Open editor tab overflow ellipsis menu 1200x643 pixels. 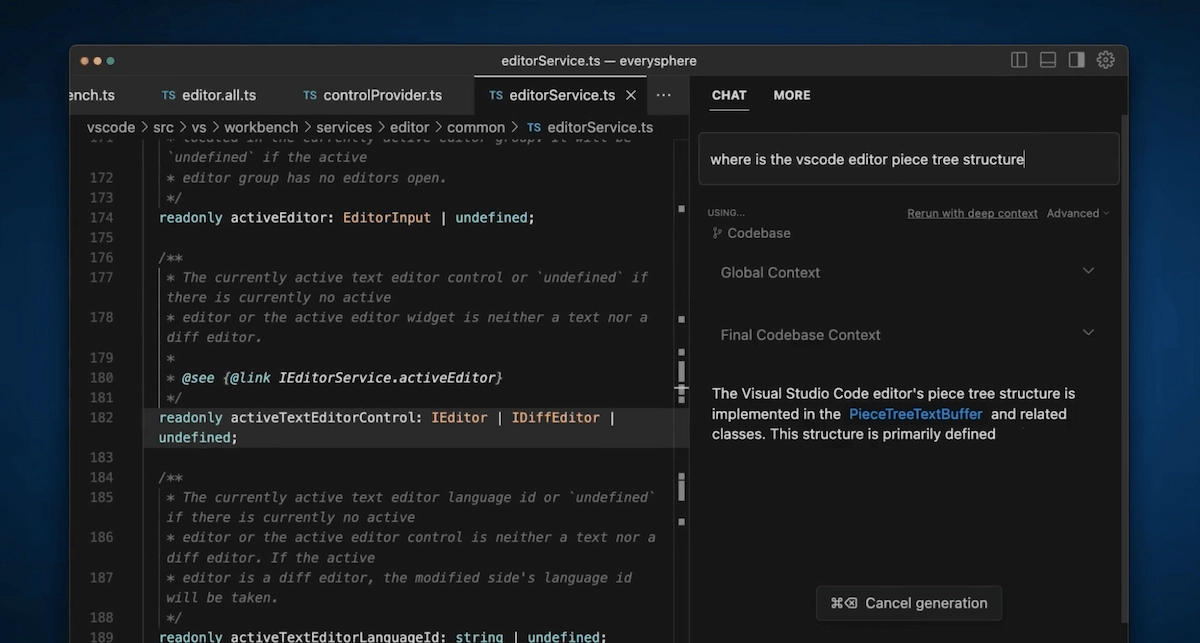click(663, 95)
